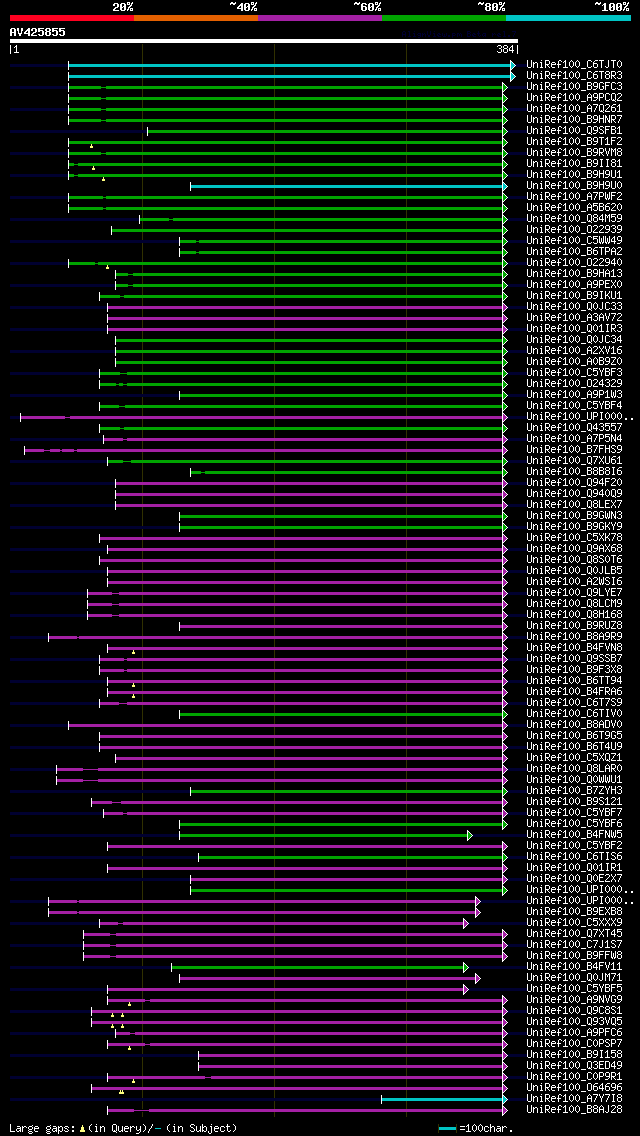640x1136 pixels.
Task: Open the UniRef100_Q9SFB1 hit label
Action: pyautogui.click(x=574, y=130)
